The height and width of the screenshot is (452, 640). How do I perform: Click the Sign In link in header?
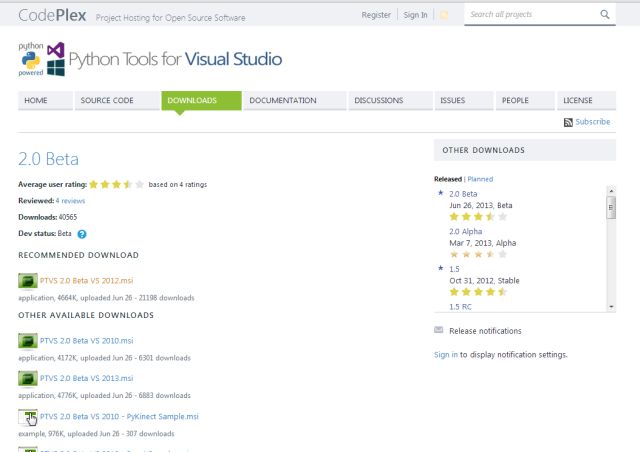pos(414,15)
